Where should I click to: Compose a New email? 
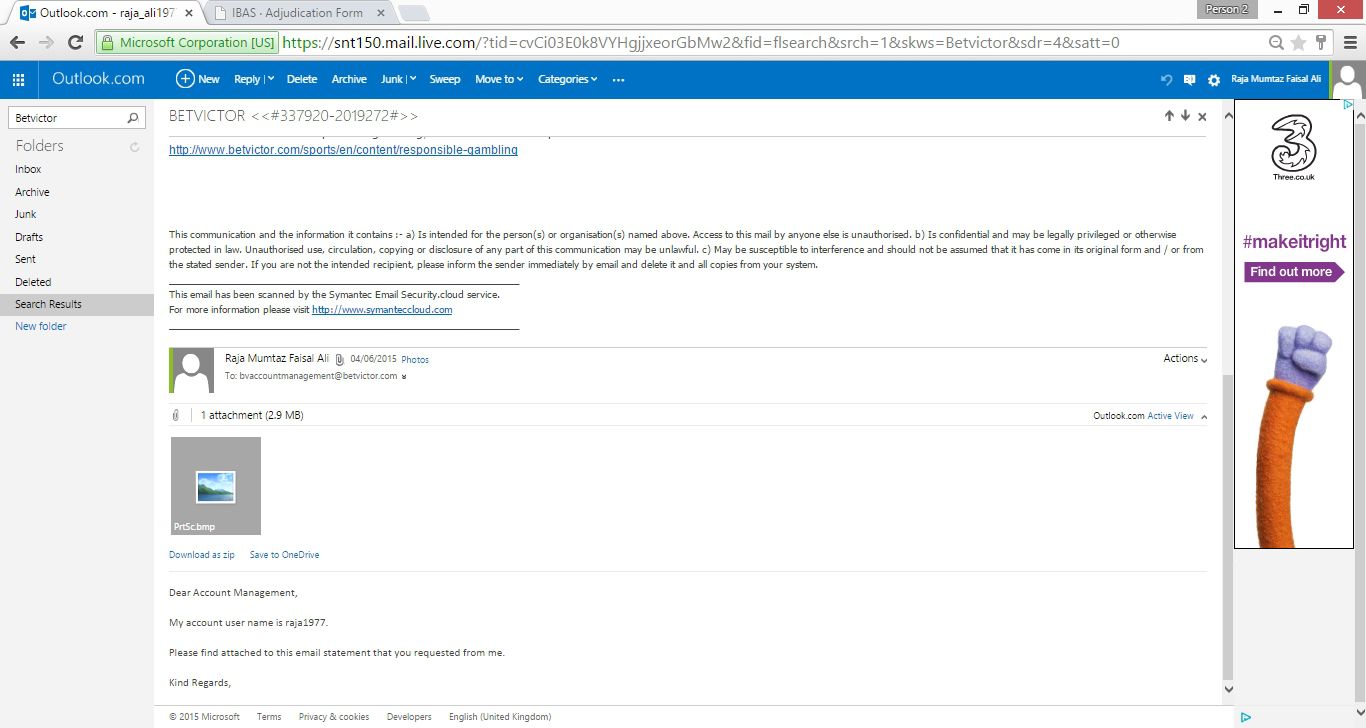(x=198, y=79)
